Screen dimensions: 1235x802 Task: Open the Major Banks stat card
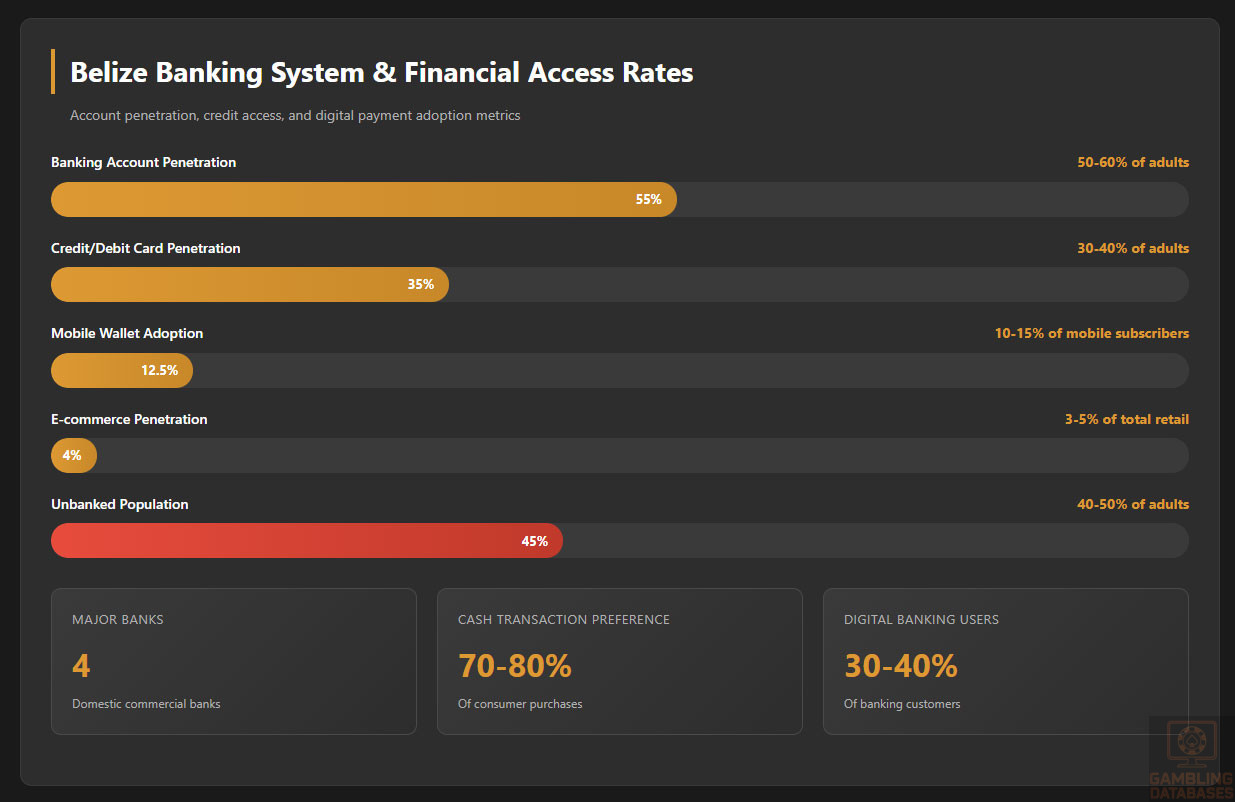tap(234, 661)
